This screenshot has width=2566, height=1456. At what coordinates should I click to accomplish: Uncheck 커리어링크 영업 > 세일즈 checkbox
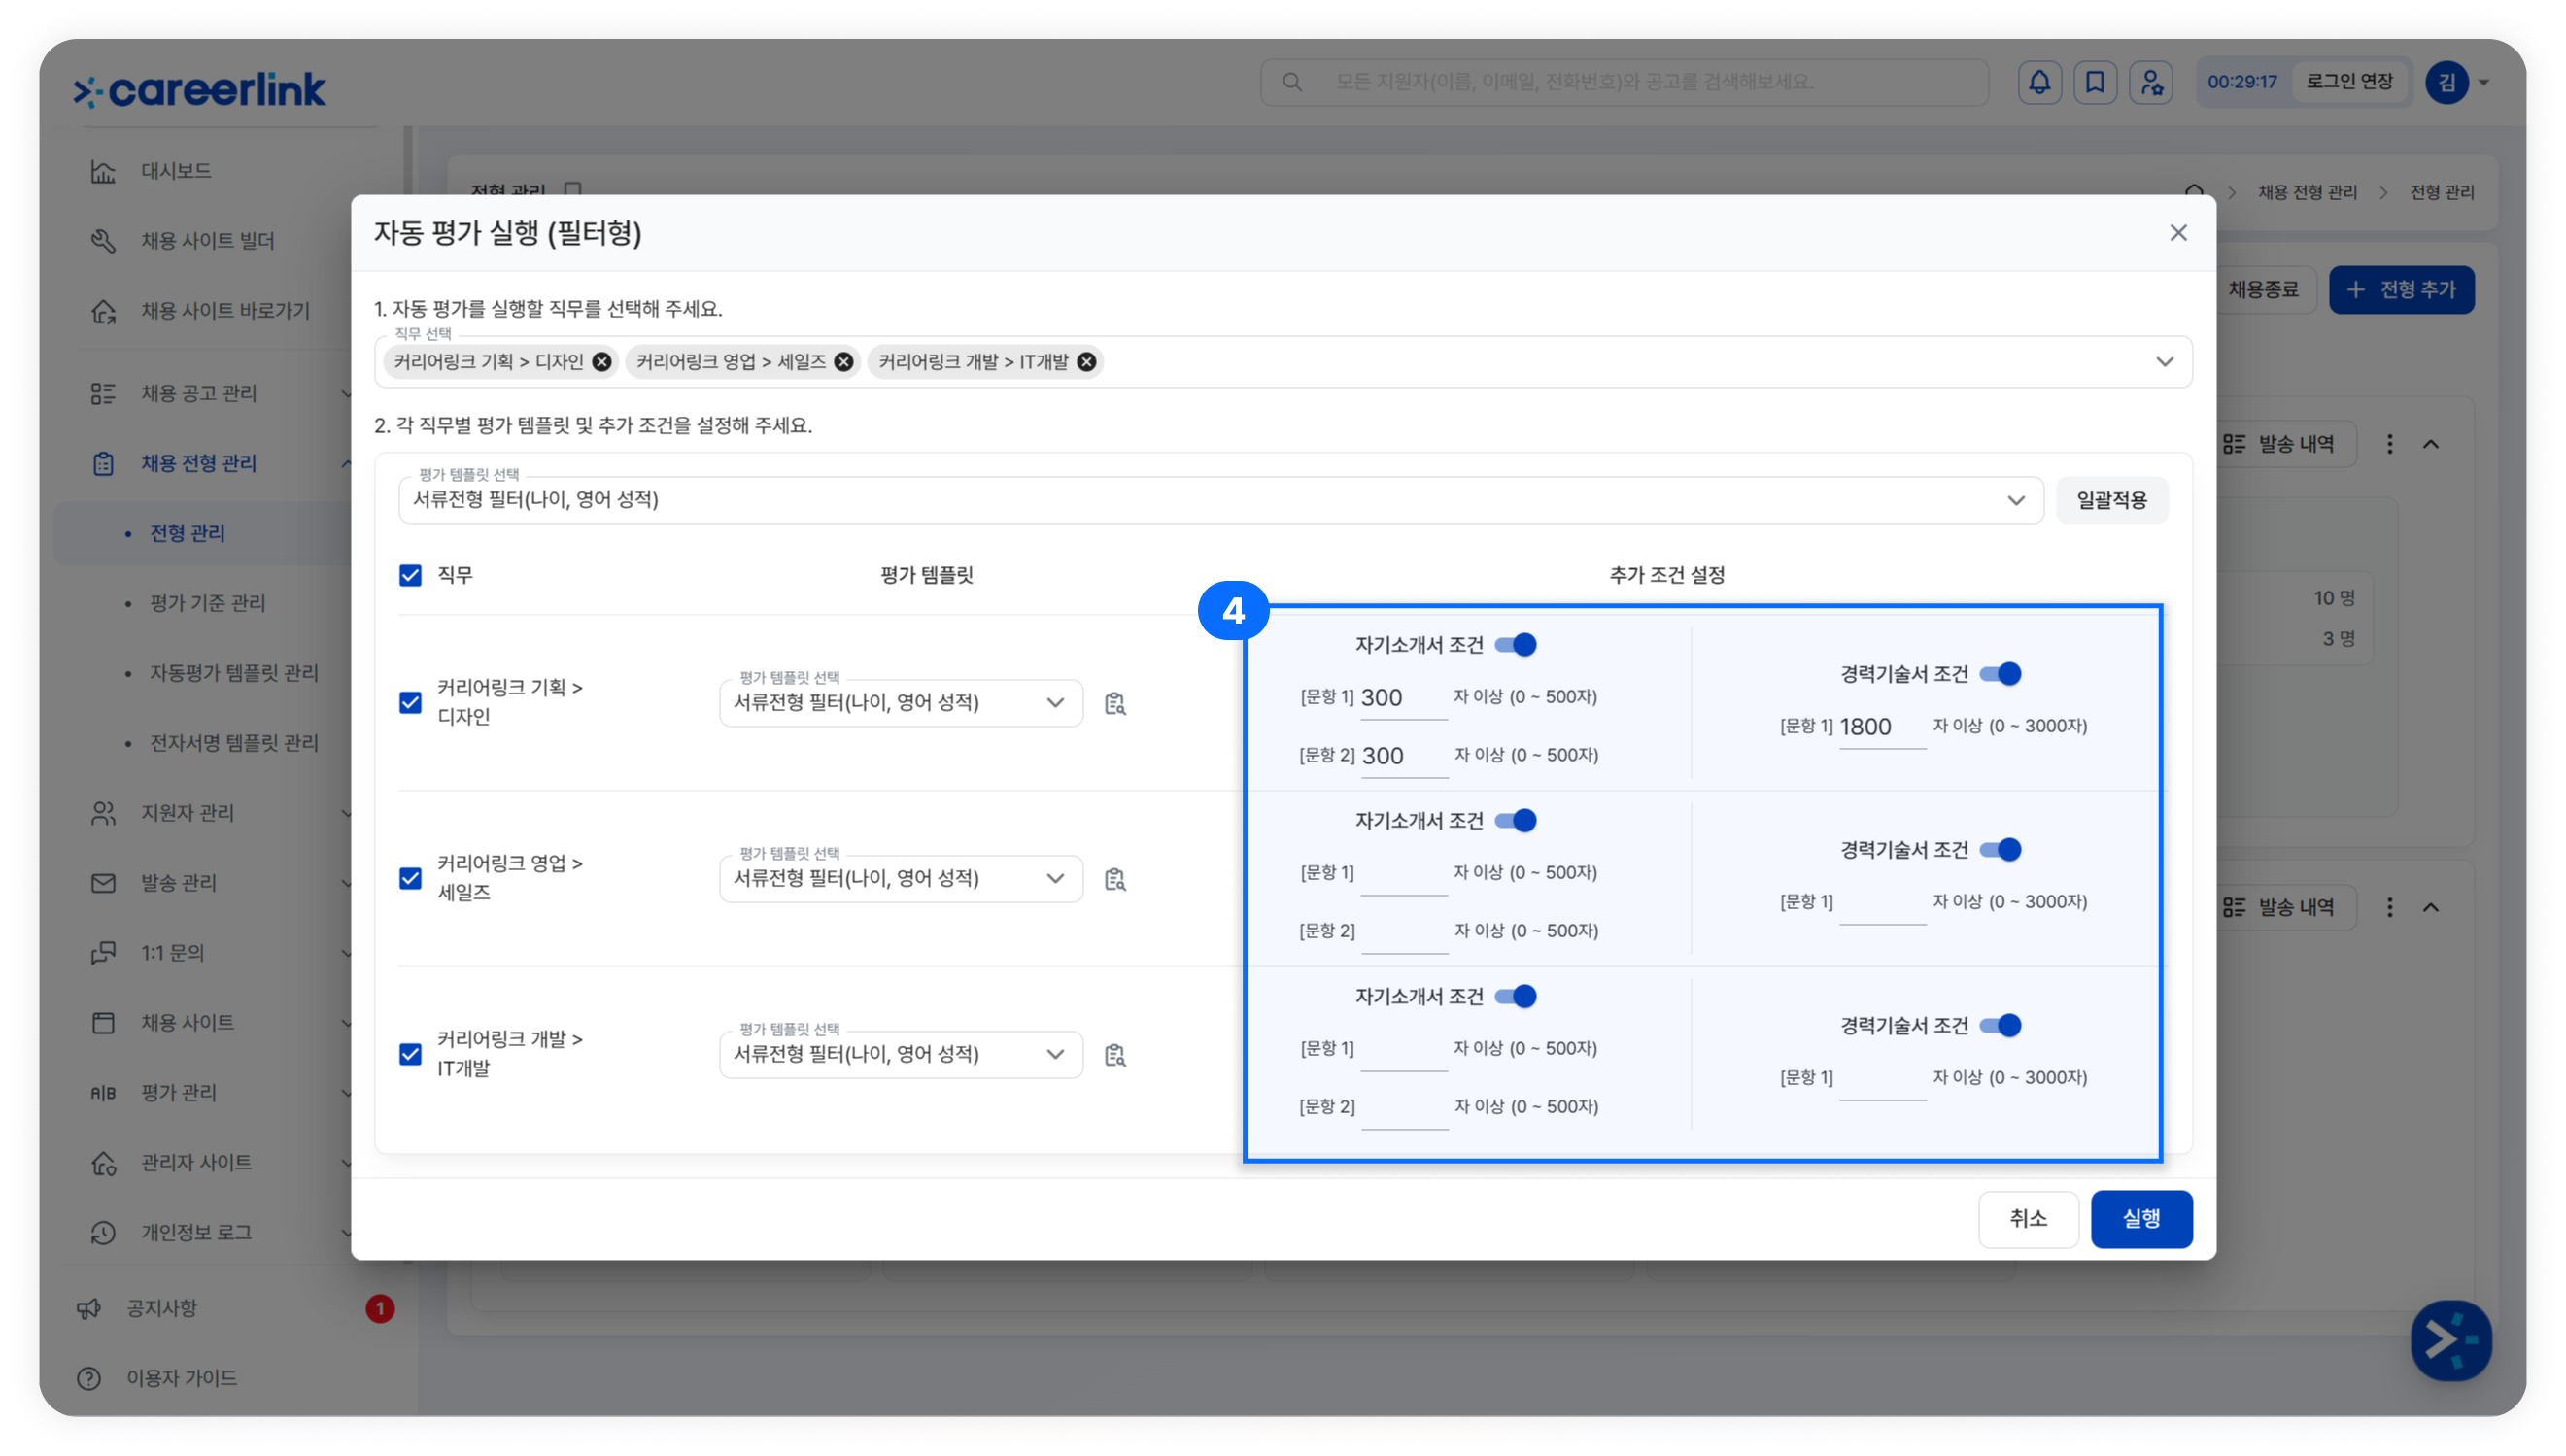[x=410, y=879]
